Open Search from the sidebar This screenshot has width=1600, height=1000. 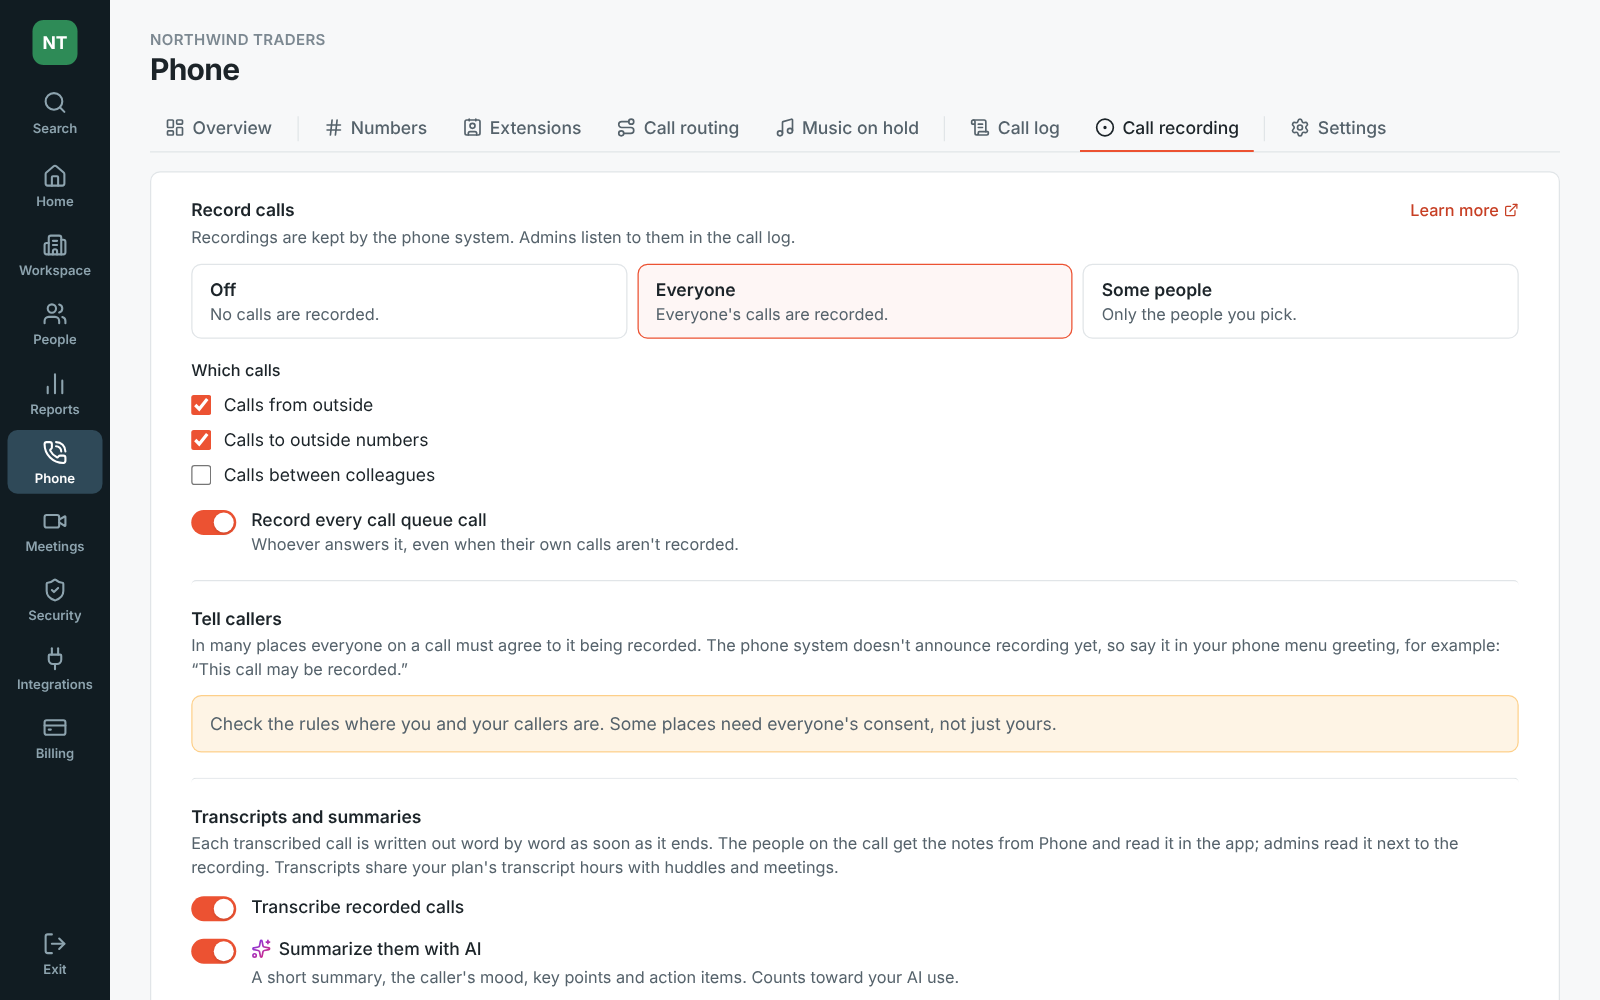55,114
